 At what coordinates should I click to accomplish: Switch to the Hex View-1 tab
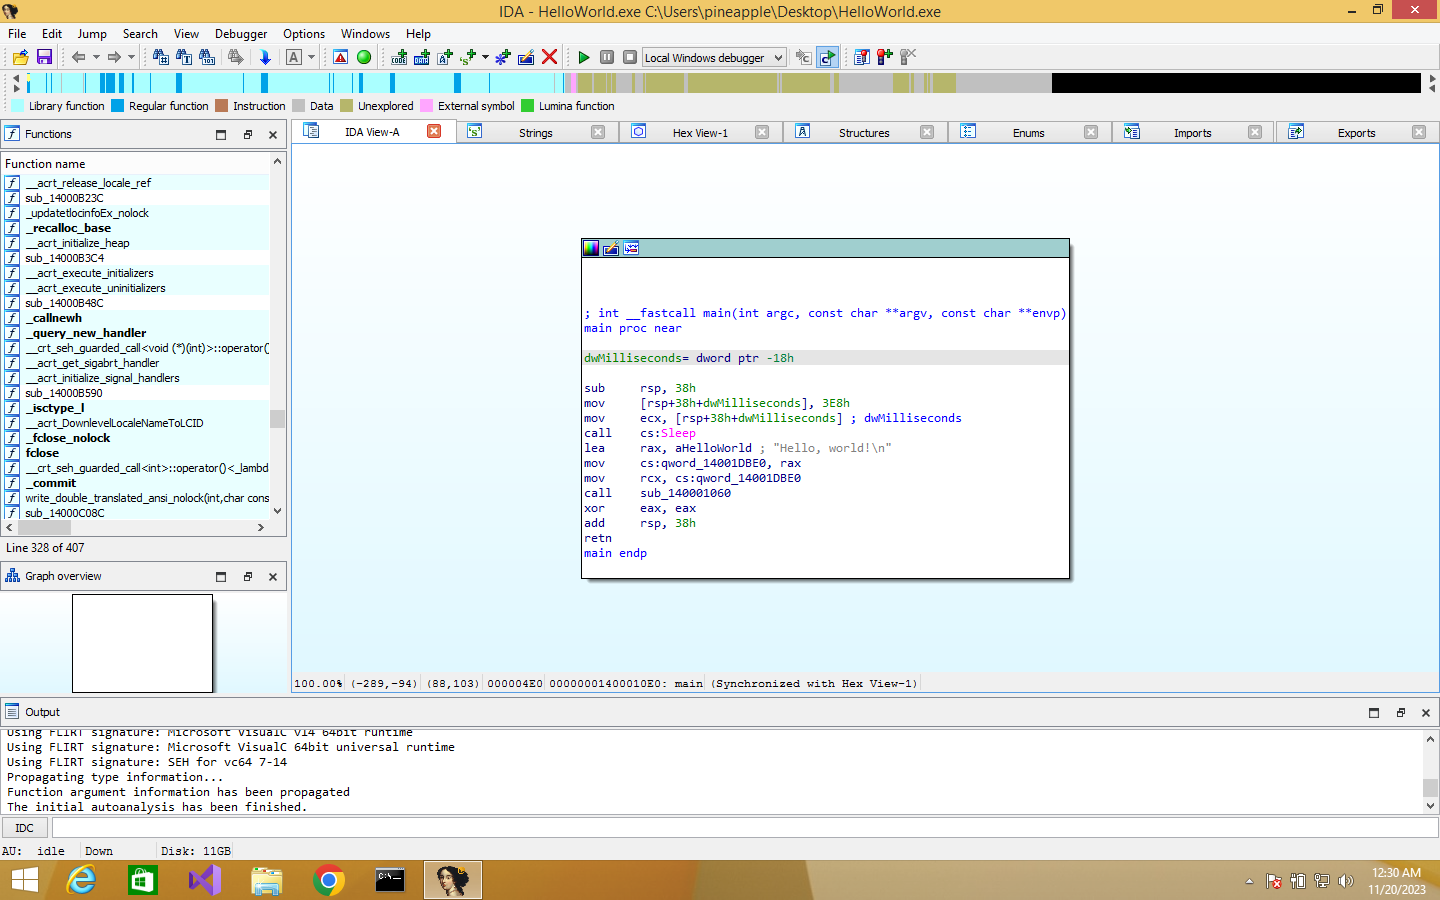[x=700, y=132]
